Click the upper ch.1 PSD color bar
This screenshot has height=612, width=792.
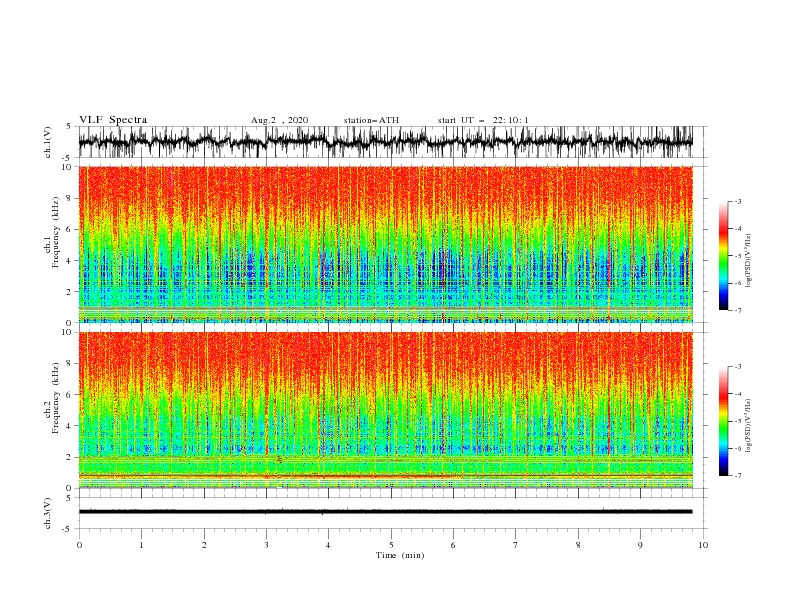tap(724, 256)
